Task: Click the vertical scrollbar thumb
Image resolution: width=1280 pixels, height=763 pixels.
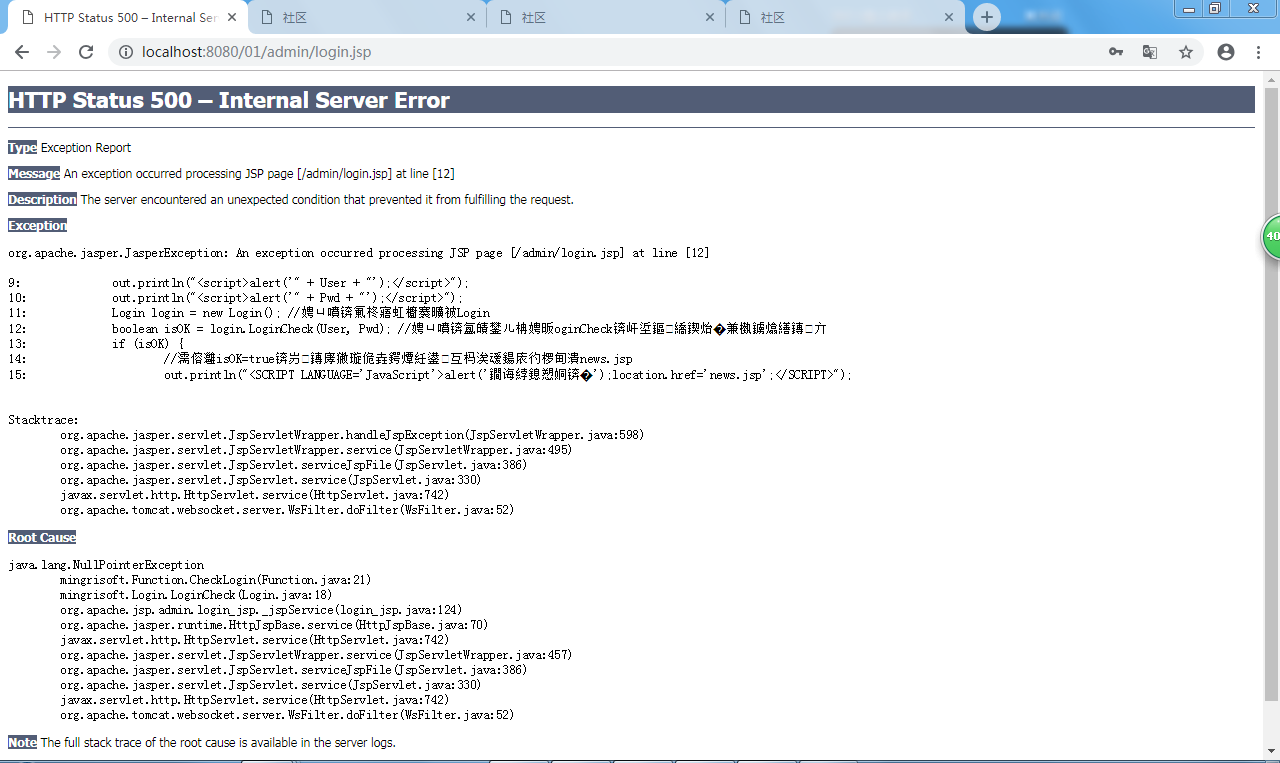Action: (1272, 395)
